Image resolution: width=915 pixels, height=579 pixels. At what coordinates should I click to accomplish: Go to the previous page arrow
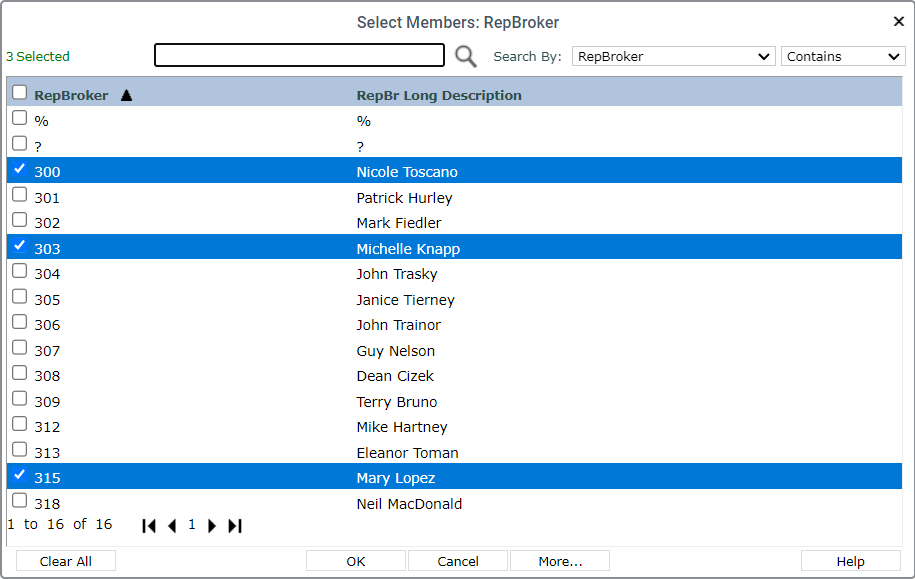172,526
